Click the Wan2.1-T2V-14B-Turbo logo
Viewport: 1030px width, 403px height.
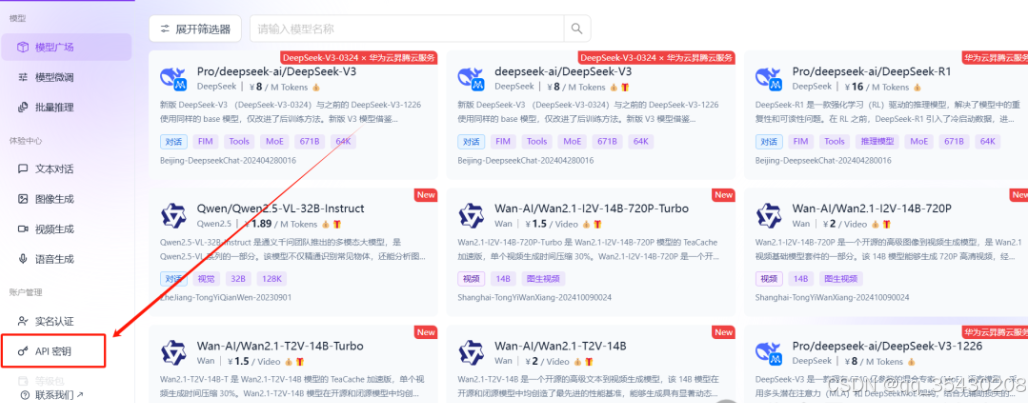(174, 353)
